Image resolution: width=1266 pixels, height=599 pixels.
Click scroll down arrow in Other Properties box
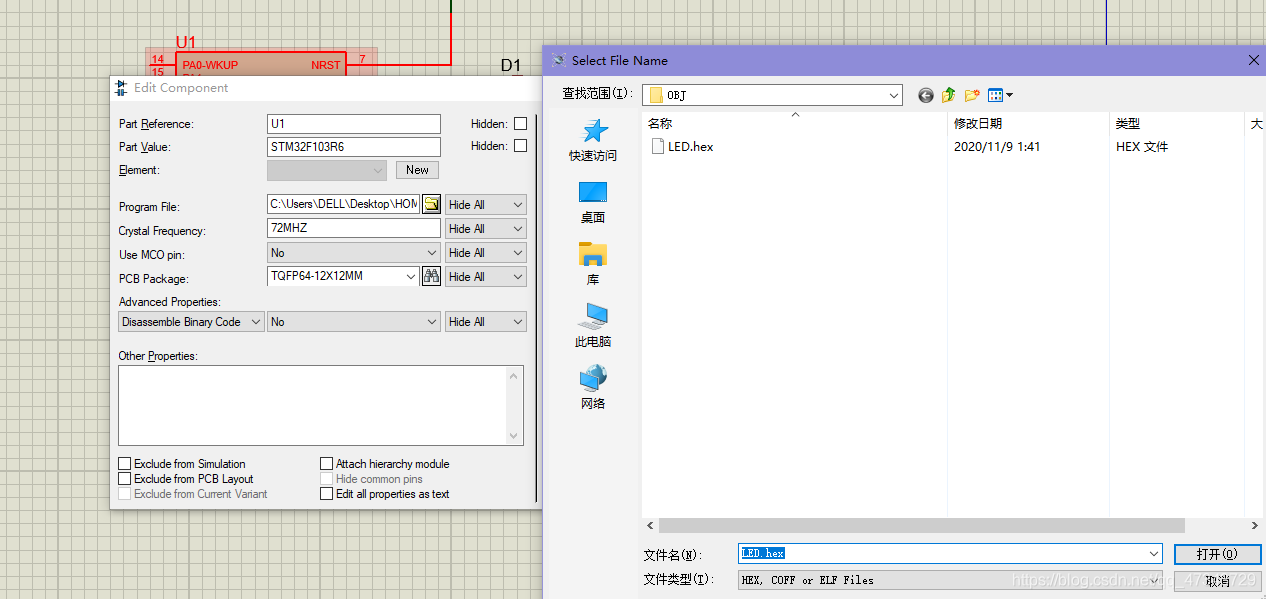pyautogui.click(x=515, y=437)
